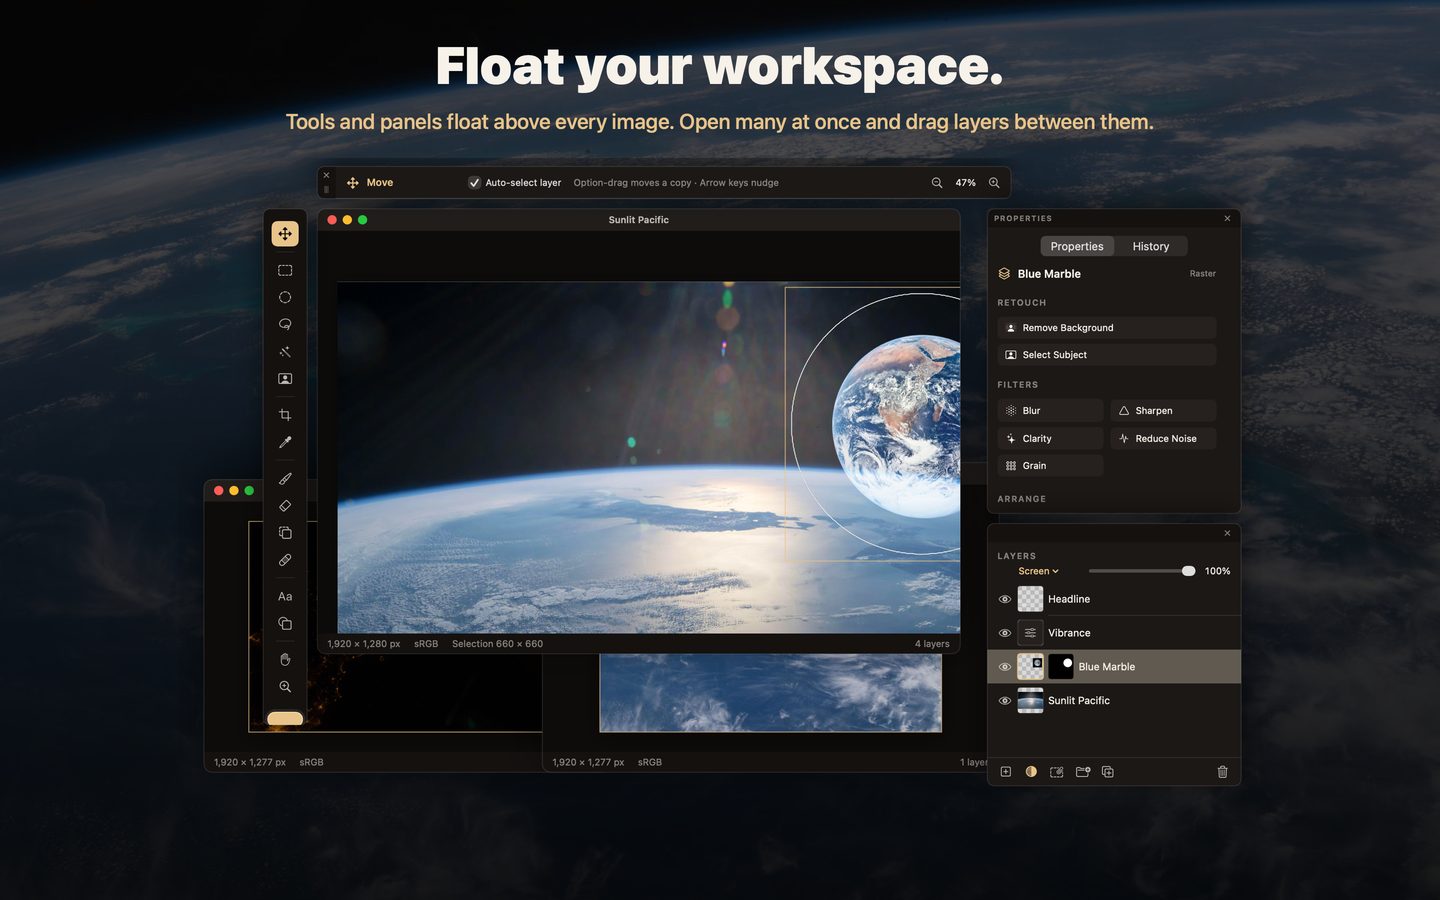Duplicate the selected layer
The height and width of the screenshot is (900, 1440).
pos(1108,772)
